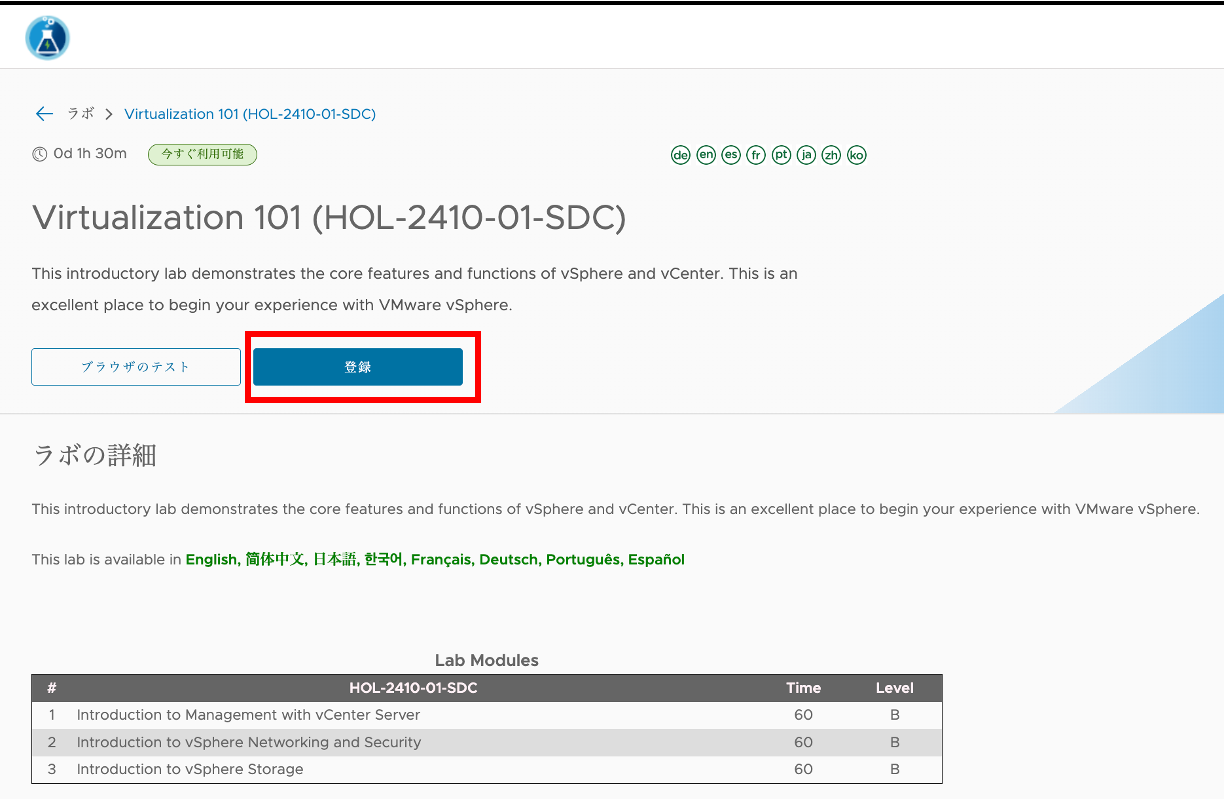Screen dimensions: 1224x800
Task: Click the 今すぐ利用可能 status badge
Action: click(203, 154)
